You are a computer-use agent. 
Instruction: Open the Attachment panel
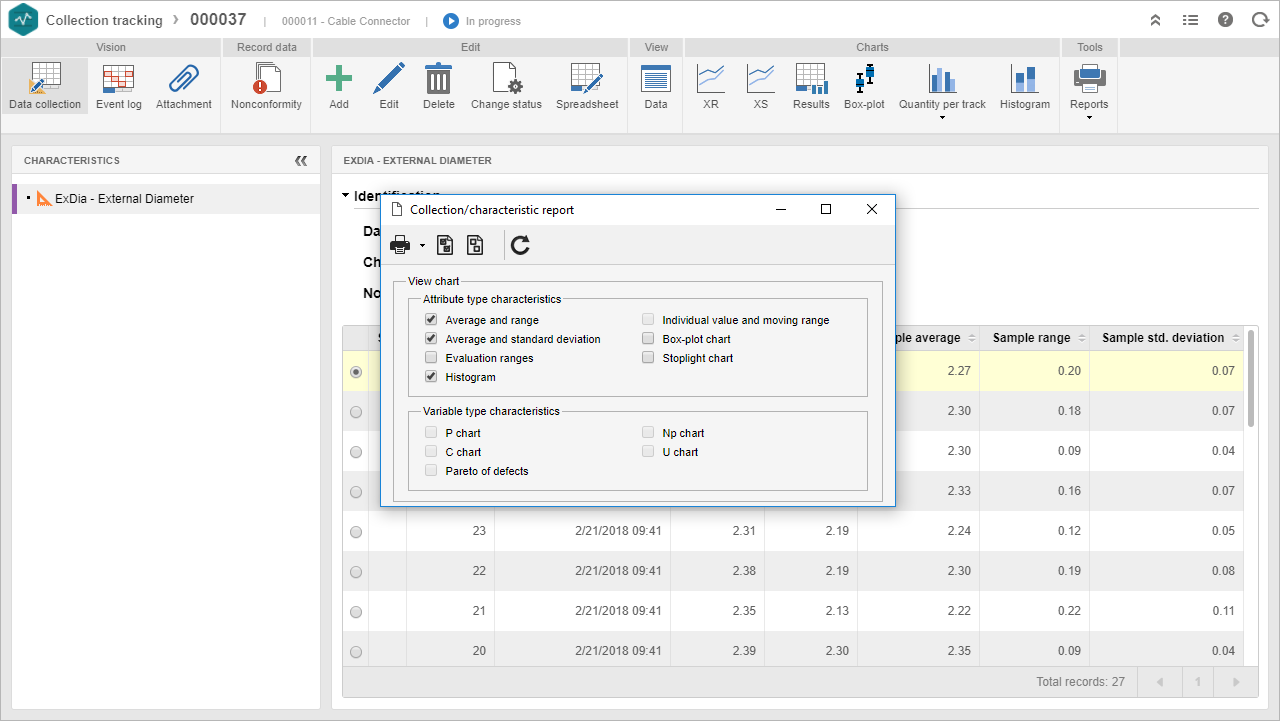(x=184, y=85)
